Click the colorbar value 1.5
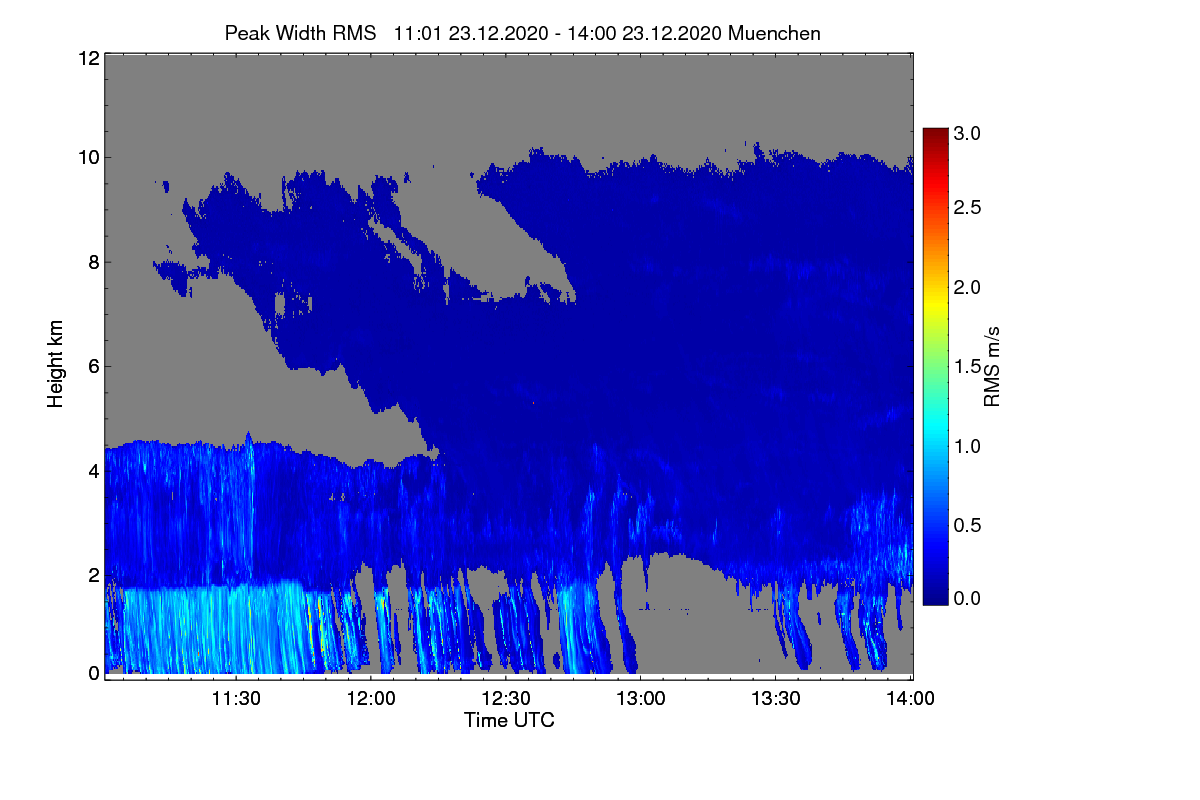The image size is (1200, 800). (967, 368)
